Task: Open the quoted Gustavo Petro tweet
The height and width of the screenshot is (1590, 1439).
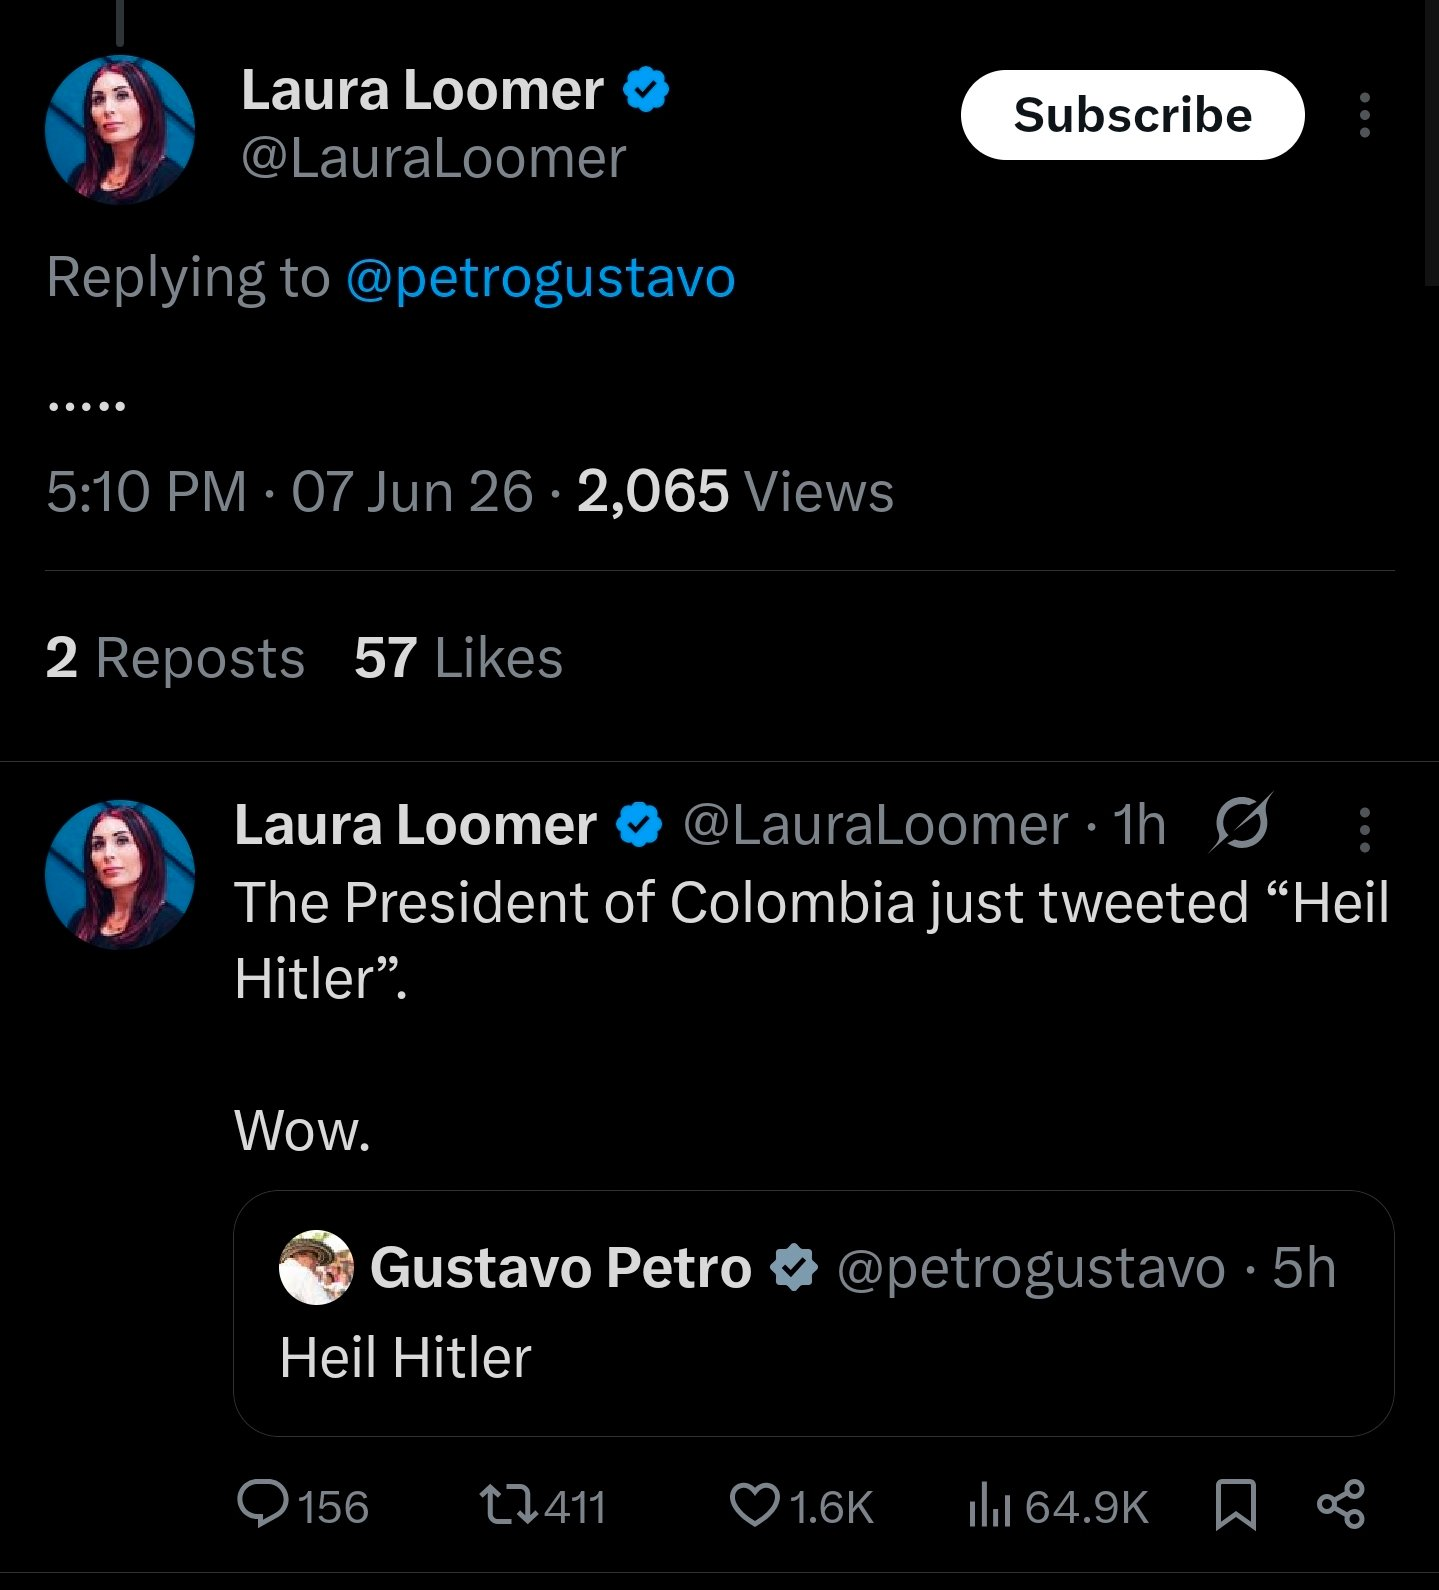Action: tap(813, 1313)
